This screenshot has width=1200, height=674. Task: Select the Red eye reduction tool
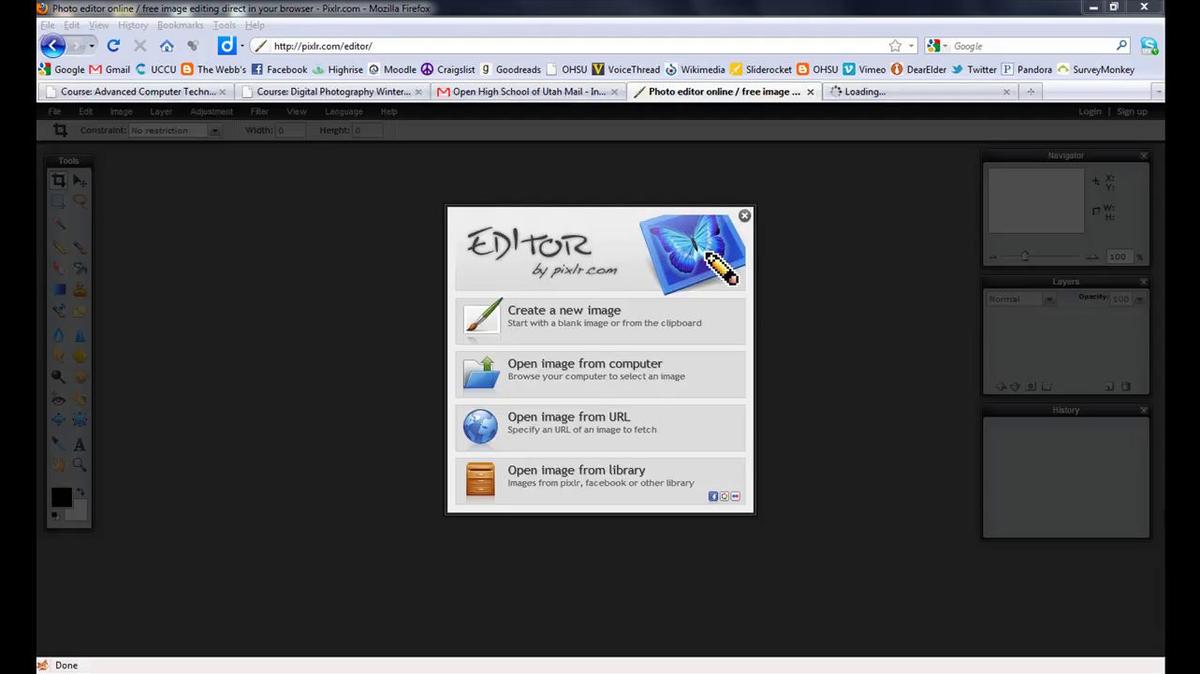(59, 399)
